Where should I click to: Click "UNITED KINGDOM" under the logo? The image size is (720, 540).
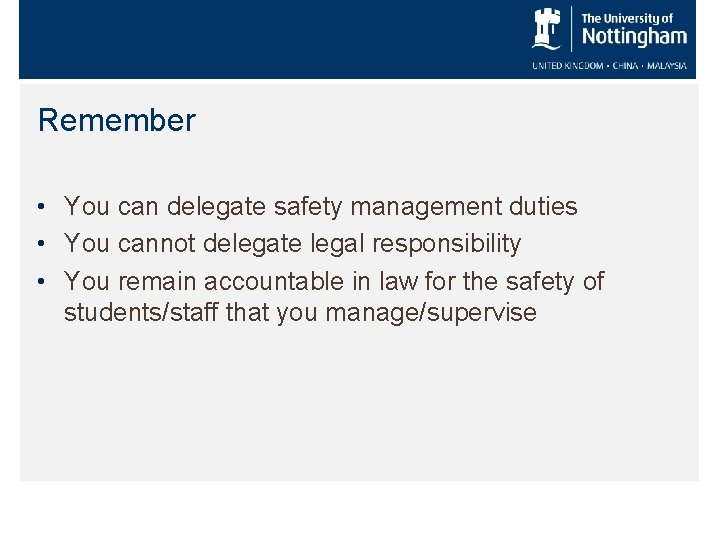[566, 66]
